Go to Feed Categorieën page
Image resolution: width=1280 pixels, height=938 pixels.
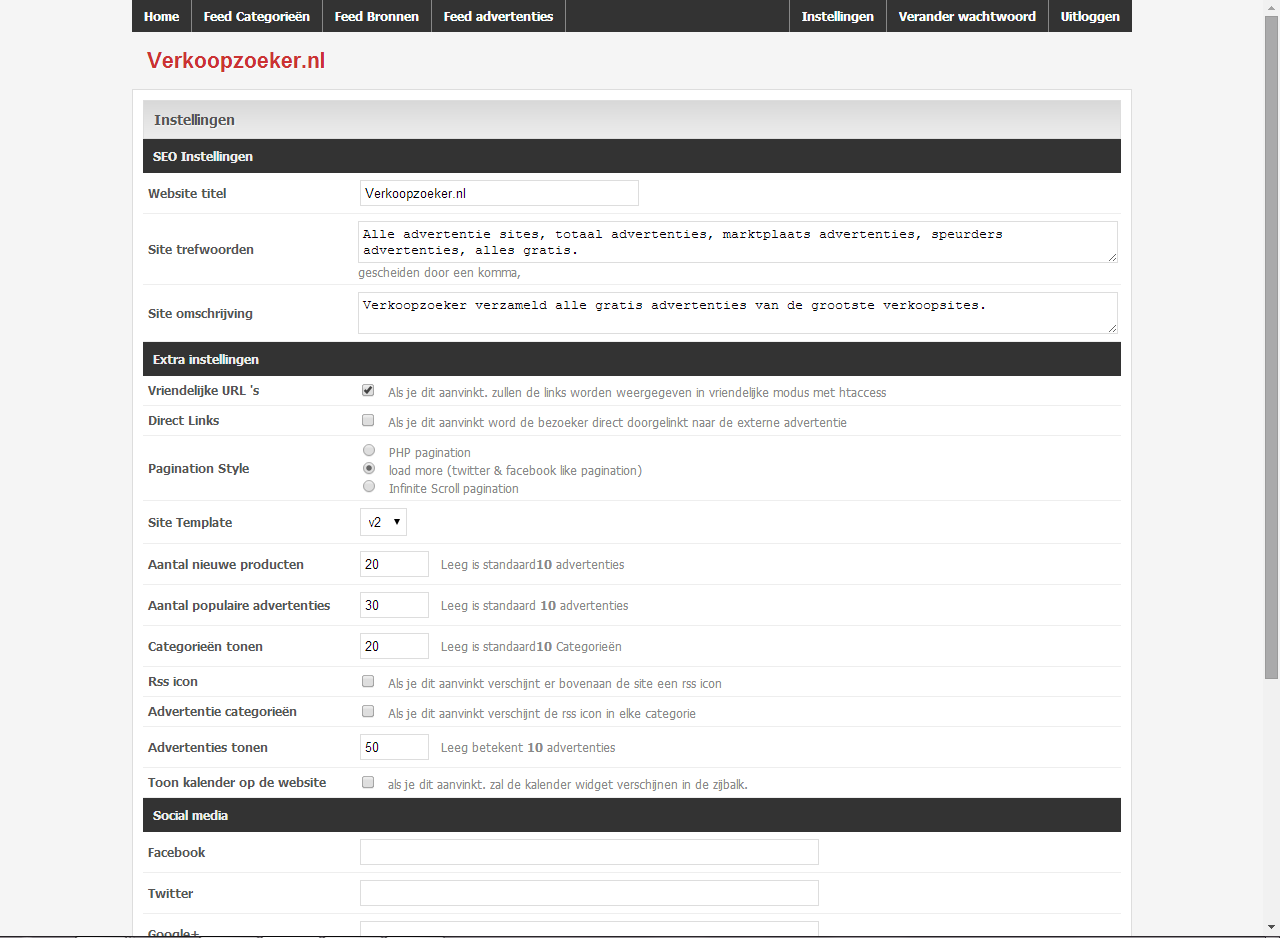click(x=257, y=16)
